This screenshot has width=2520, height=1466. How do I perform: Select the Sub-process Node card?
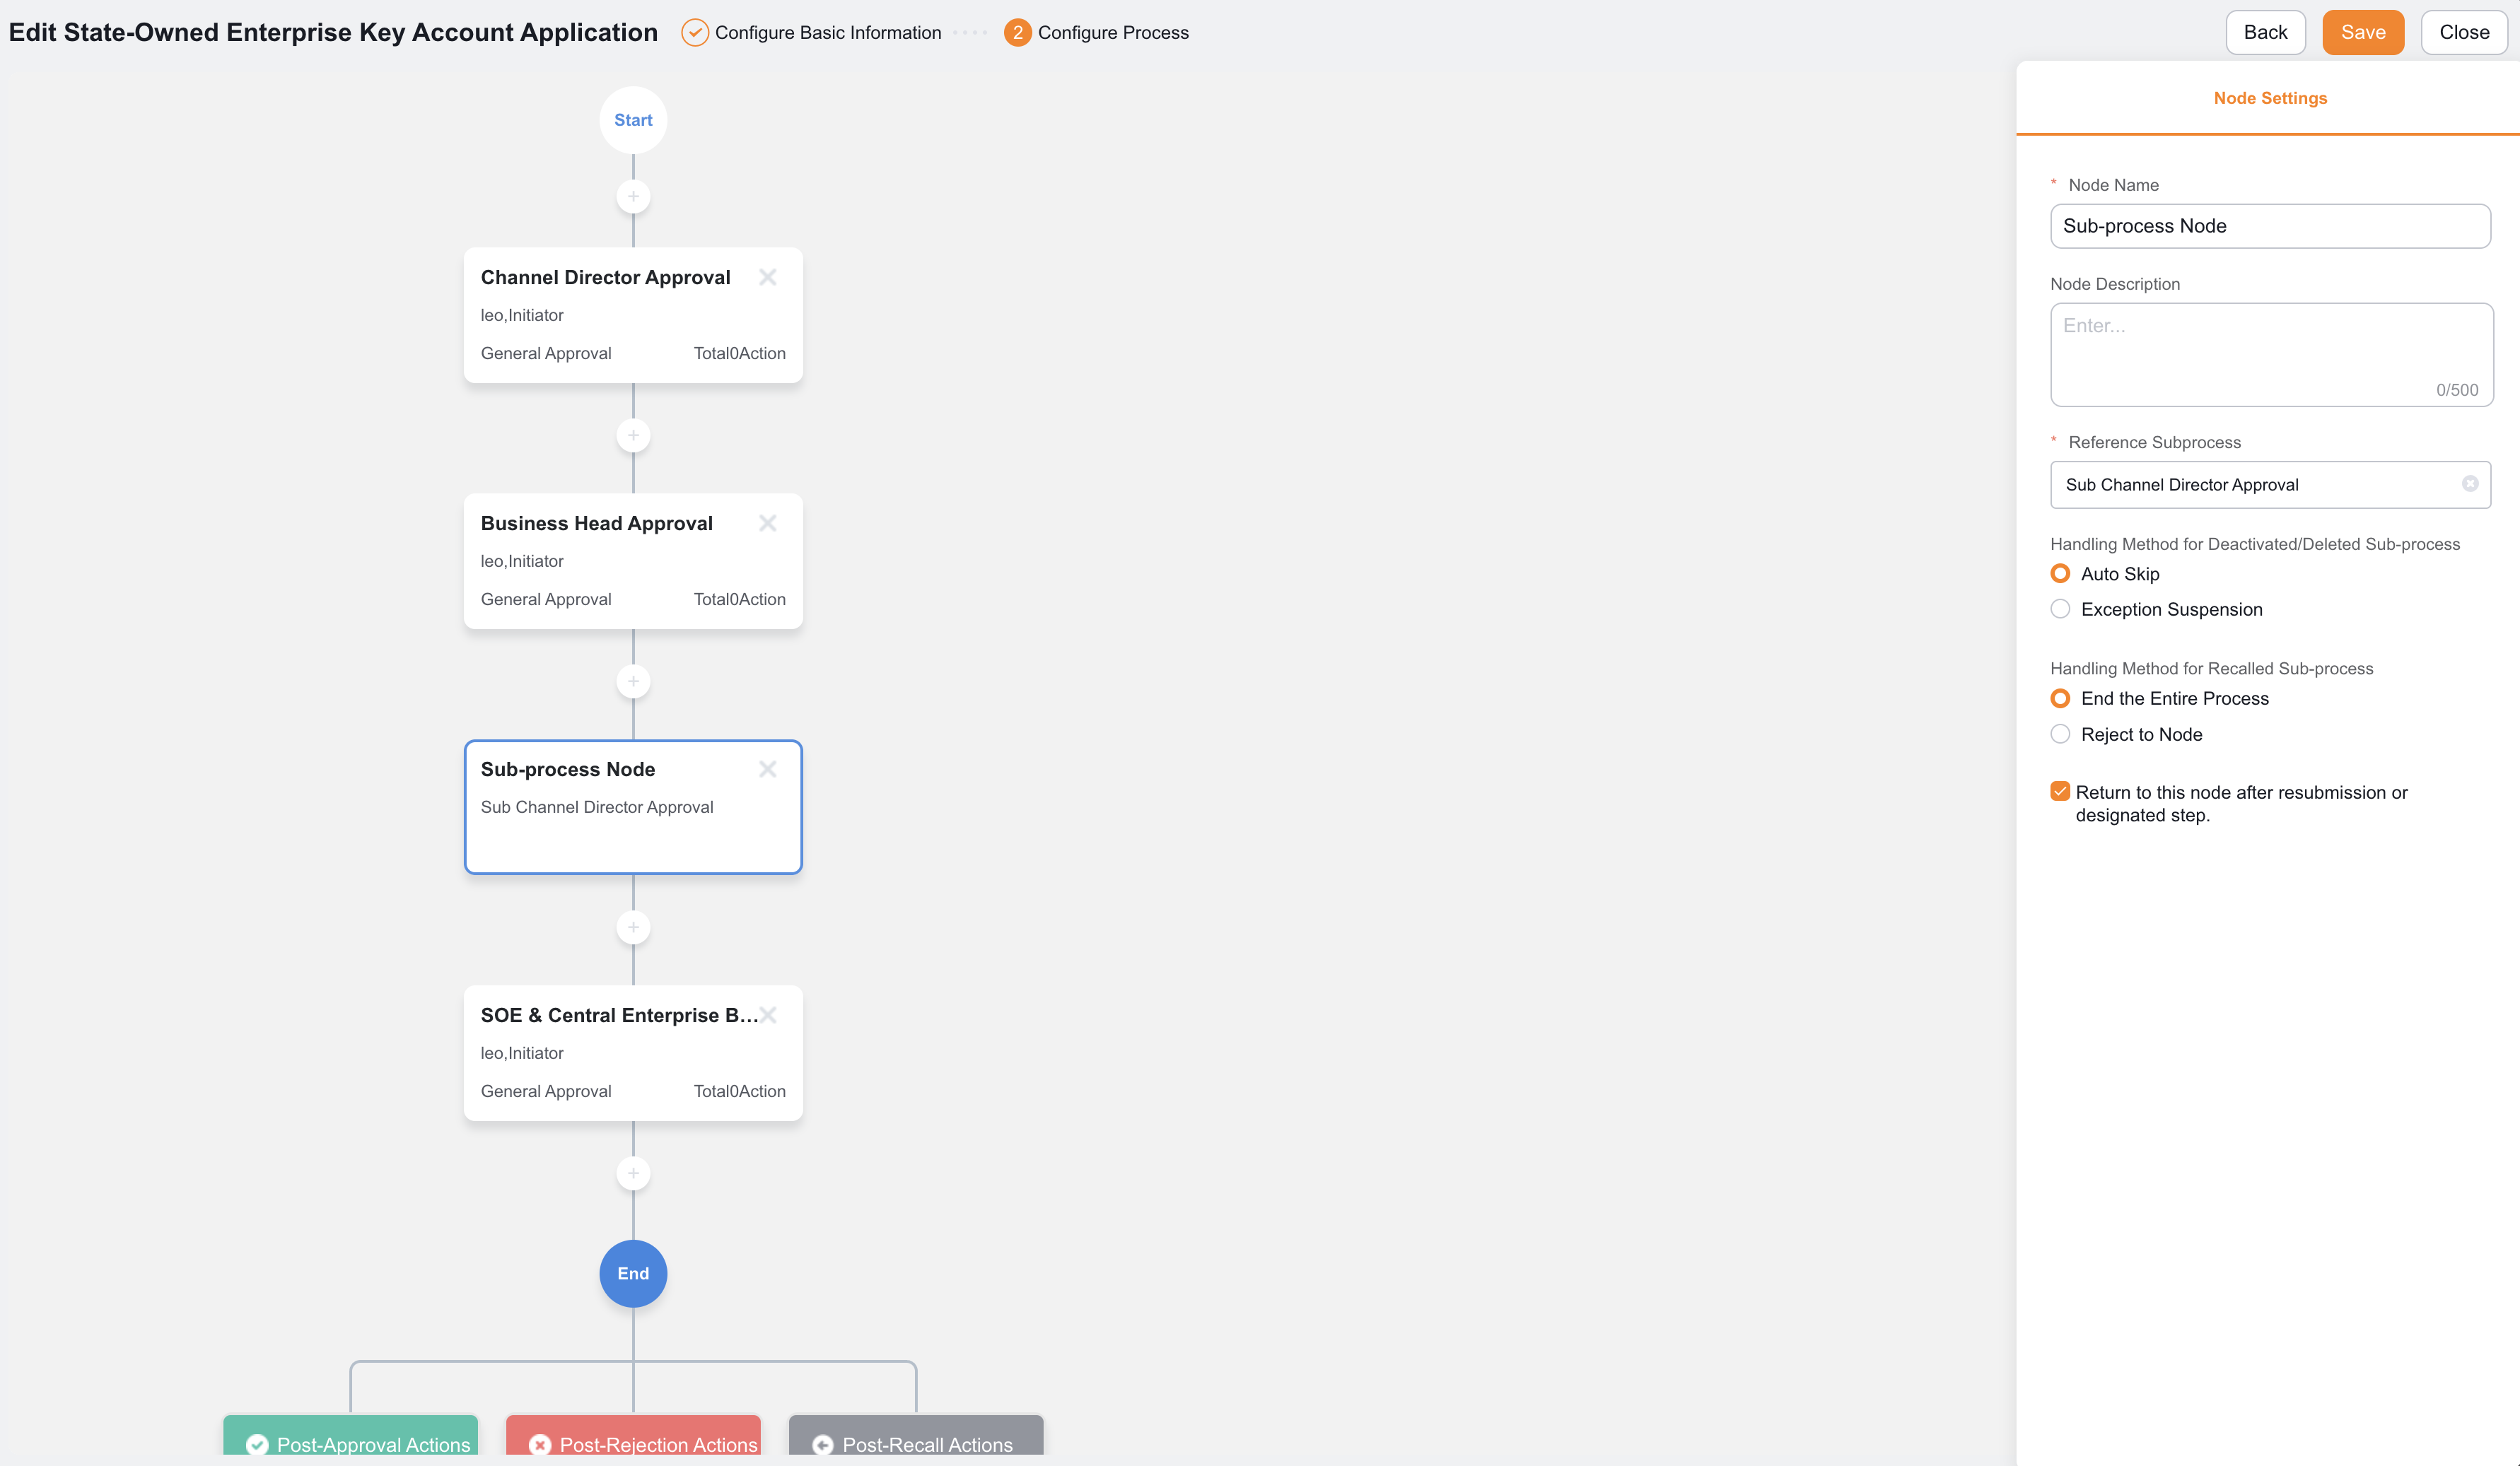coord(633,807)
